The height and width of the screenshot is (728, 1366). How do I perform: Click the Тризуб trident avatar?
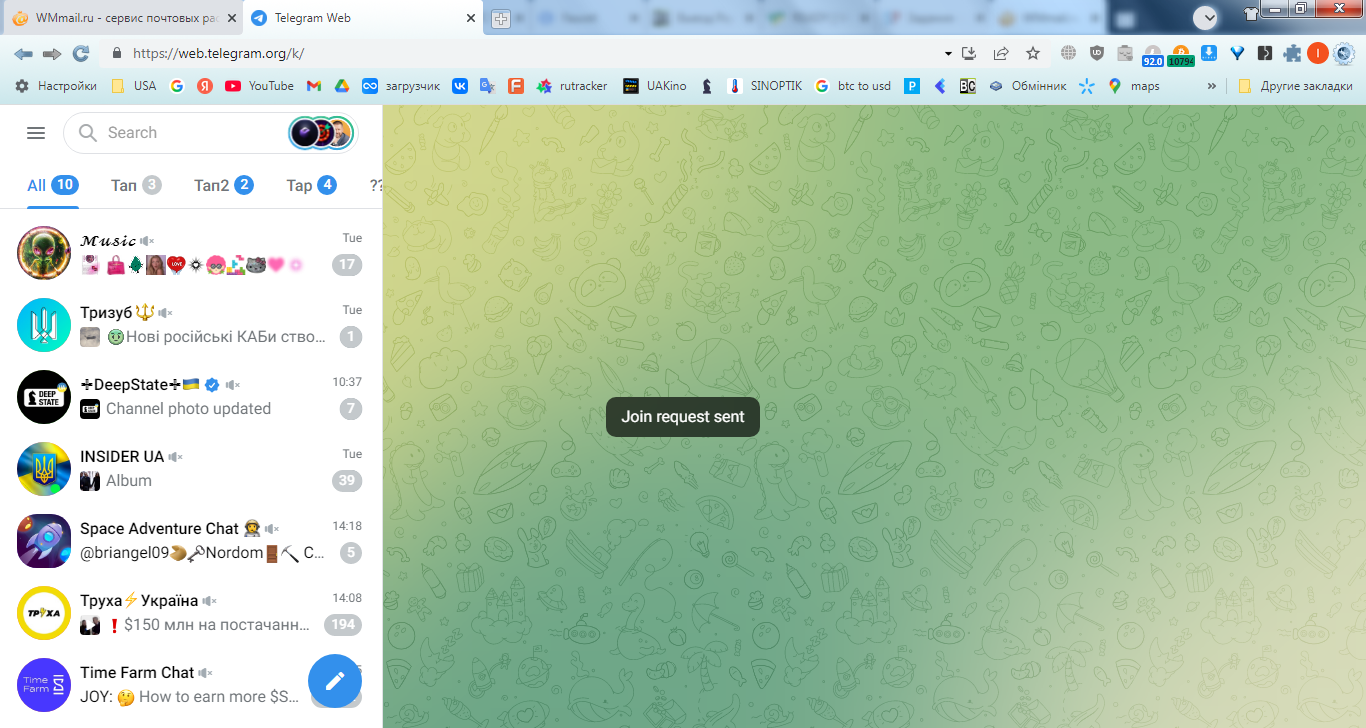44,325
